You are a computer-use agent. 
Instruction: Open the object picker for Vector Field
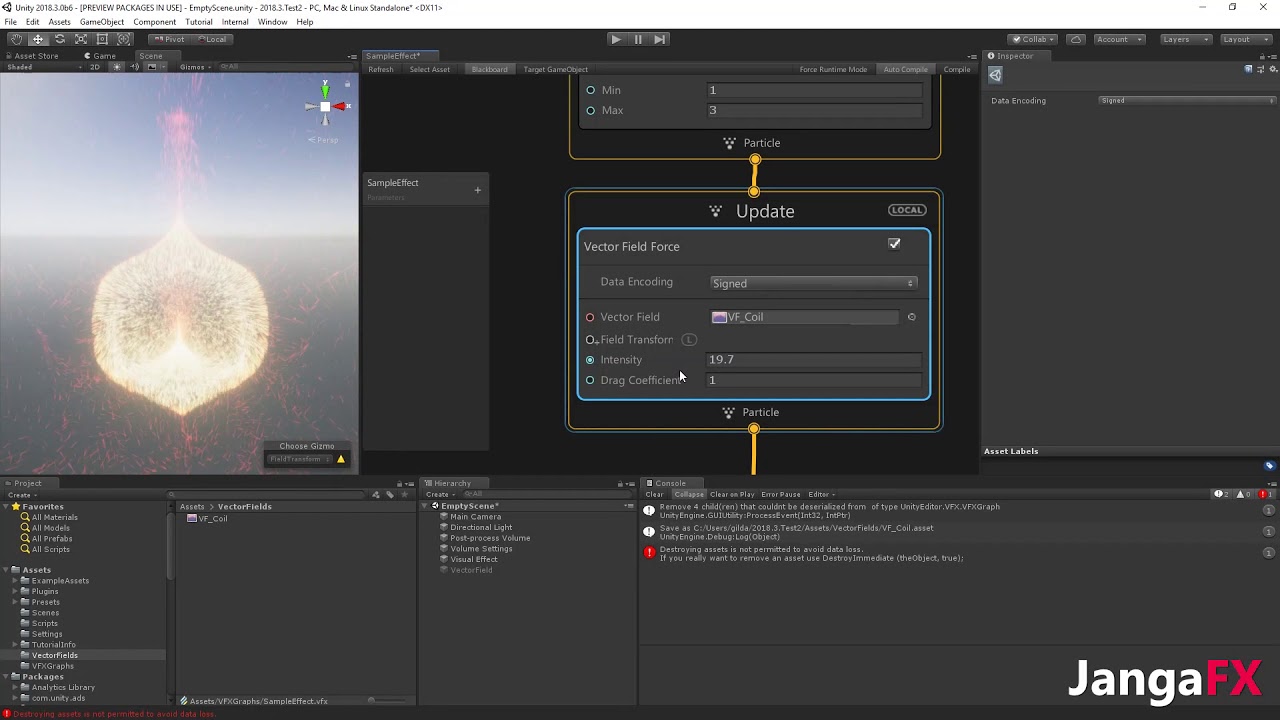[x=911, y=317]
